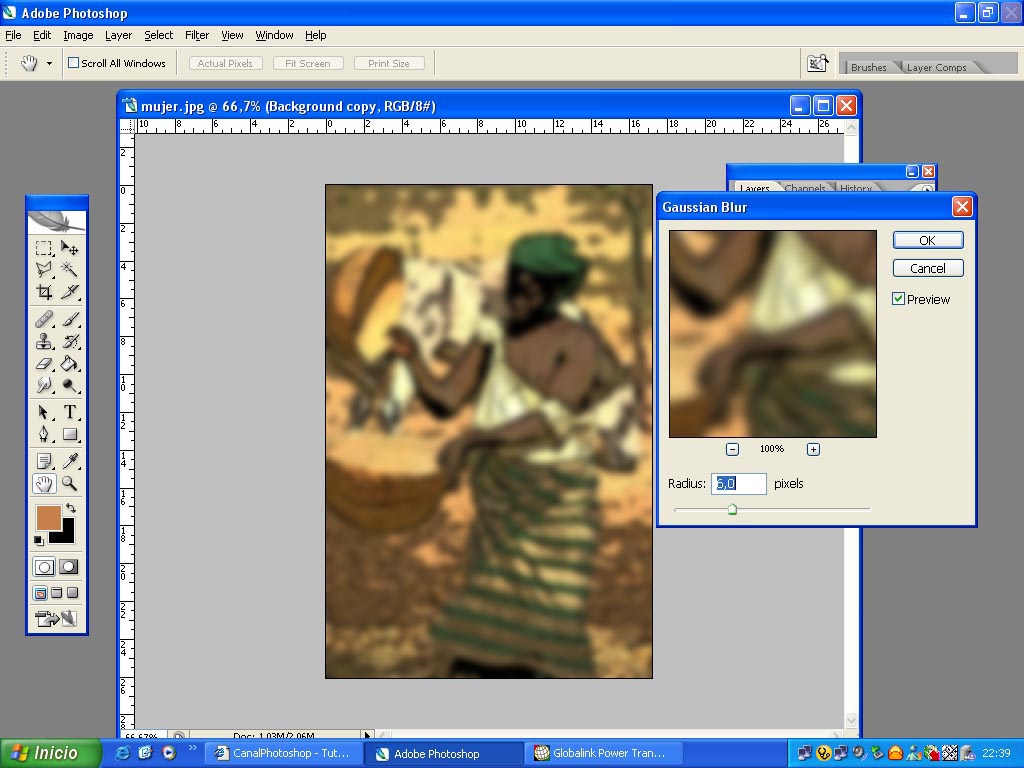Select the Rectangular Marquee tool
1024x768 pixels.
click(x=44, y=248)
